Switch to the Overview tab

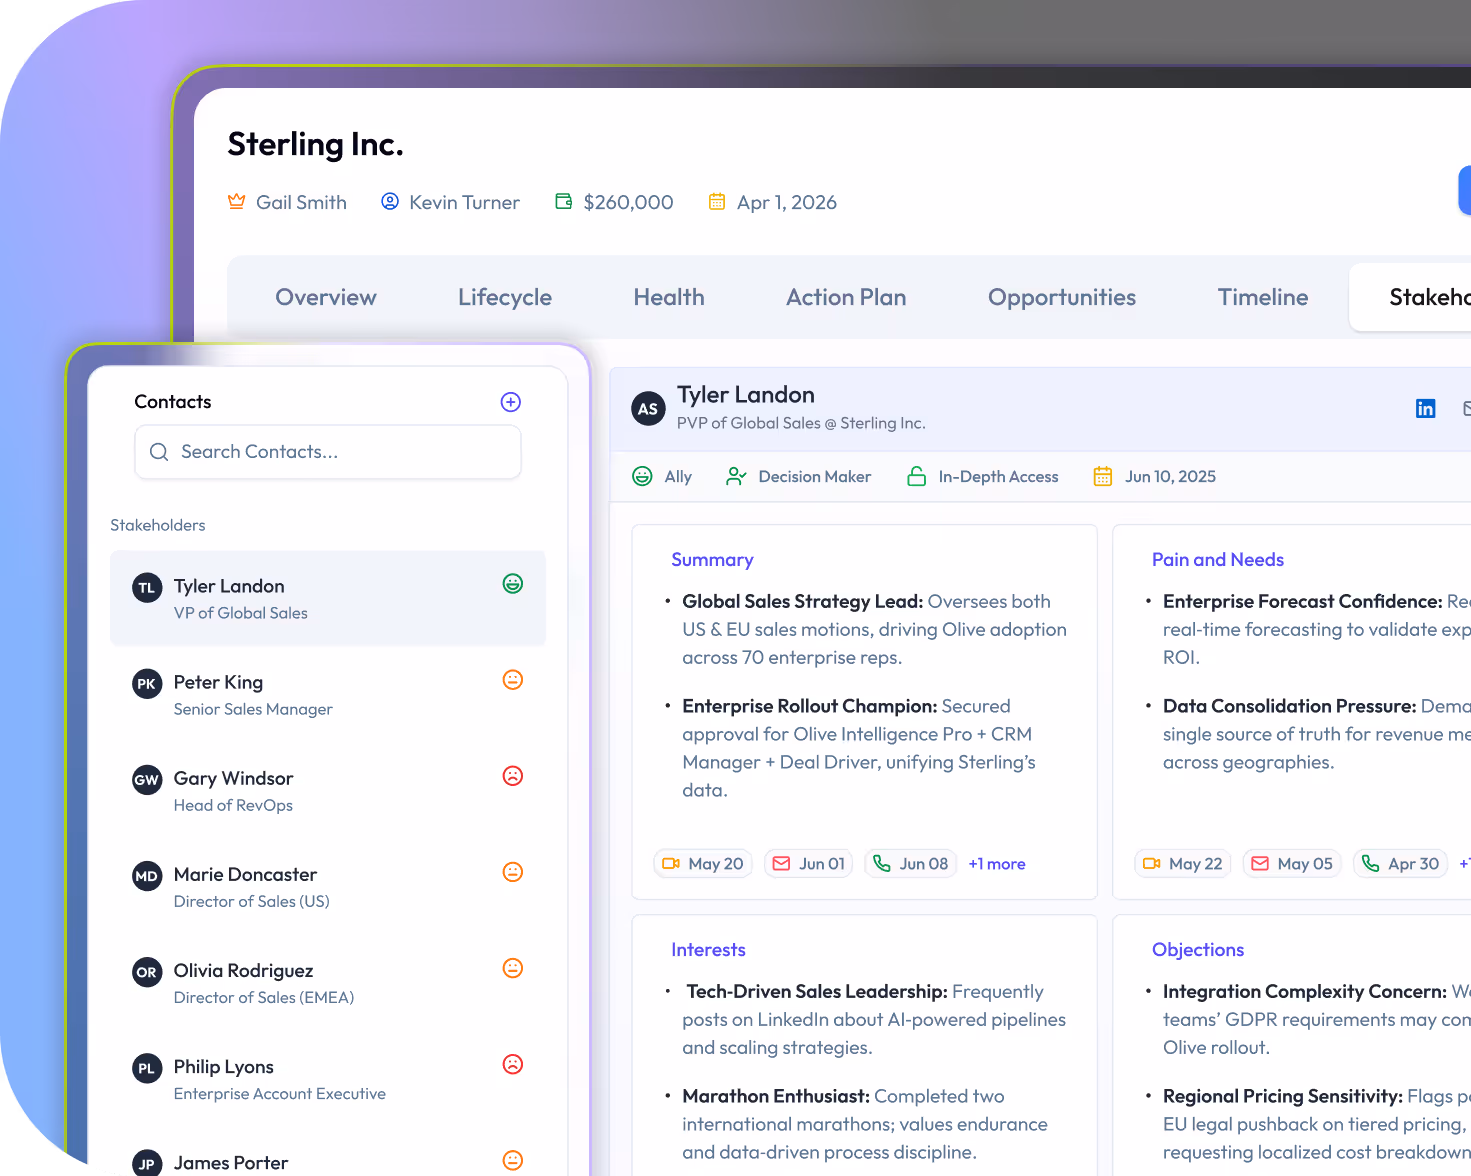pos(326,297)
